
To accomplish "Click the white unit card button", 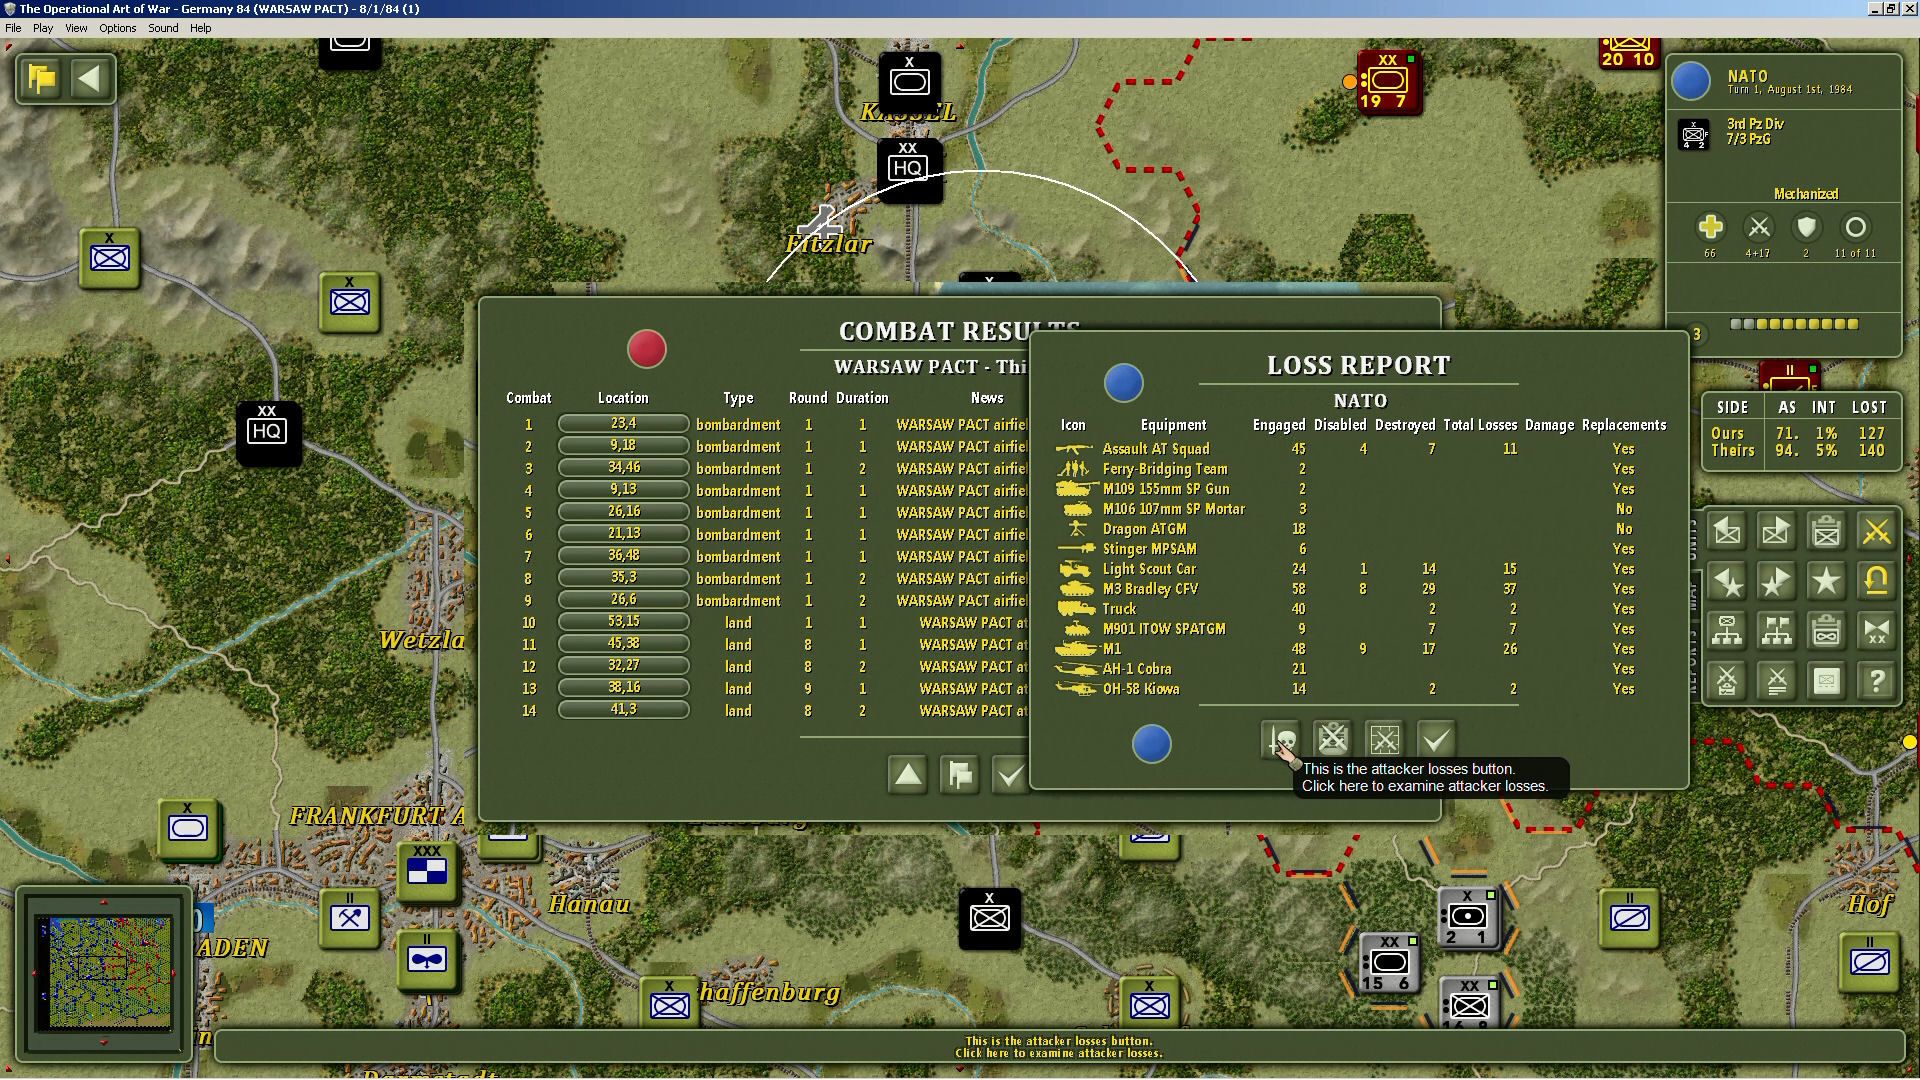I will pos(1826,681).
